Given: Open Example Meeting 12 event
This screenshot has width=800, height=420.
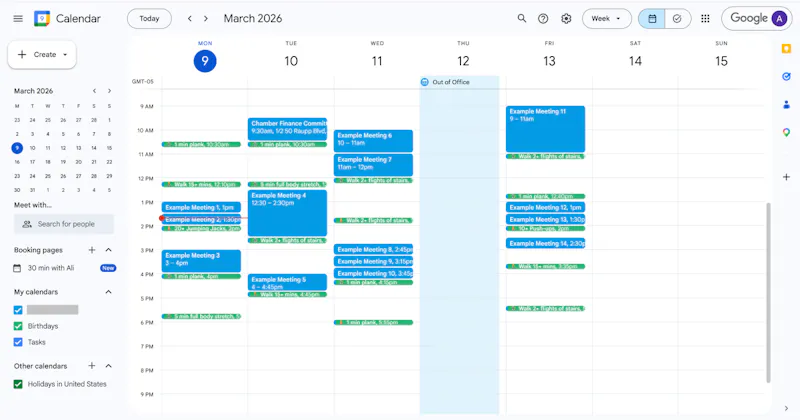Looking at the screenshot, I should 545,207.
